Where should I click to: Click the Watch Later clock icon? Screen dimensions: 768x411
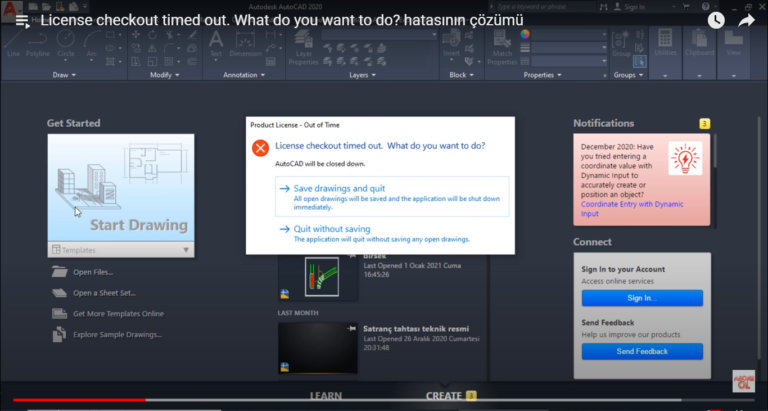coord(716,20)
